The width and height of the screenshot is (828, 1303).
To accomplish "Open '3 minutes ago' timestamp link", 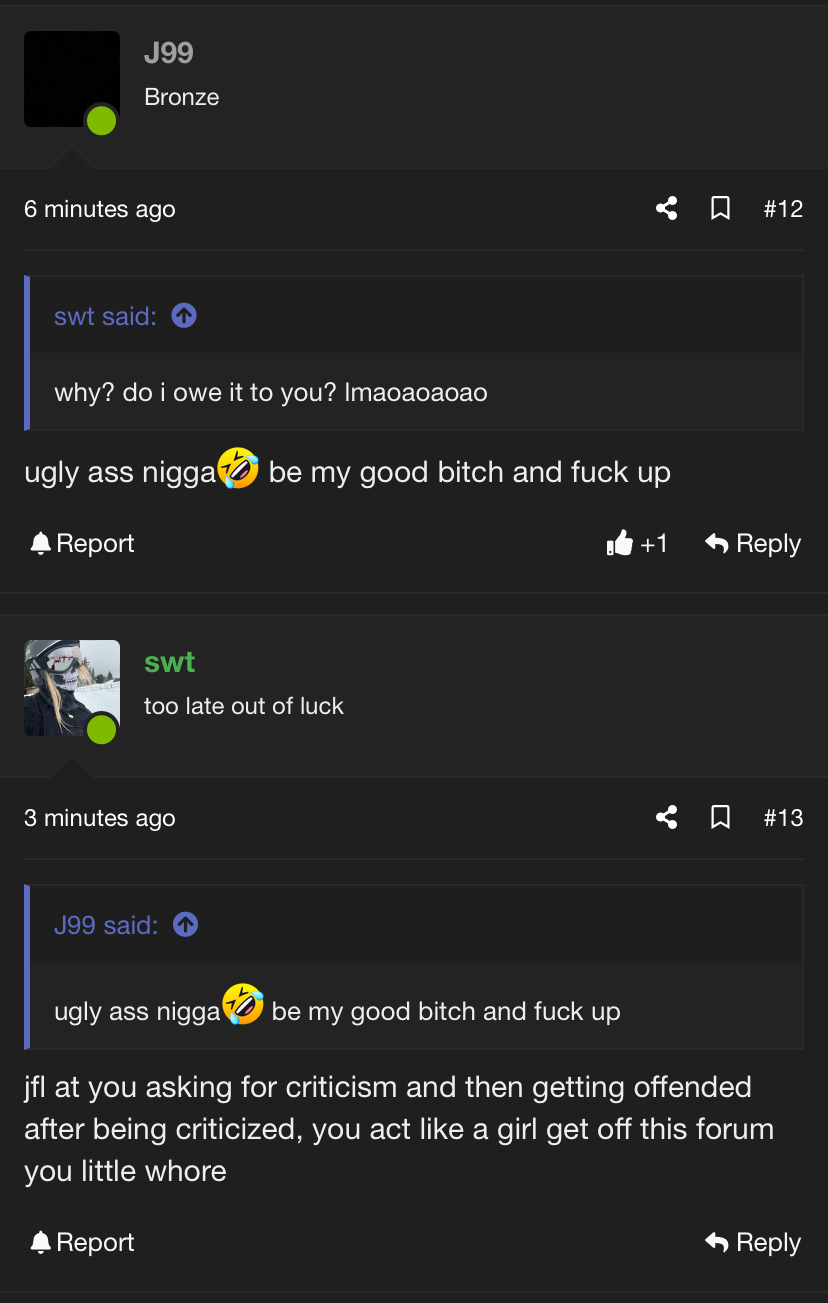I will point(100,818).
